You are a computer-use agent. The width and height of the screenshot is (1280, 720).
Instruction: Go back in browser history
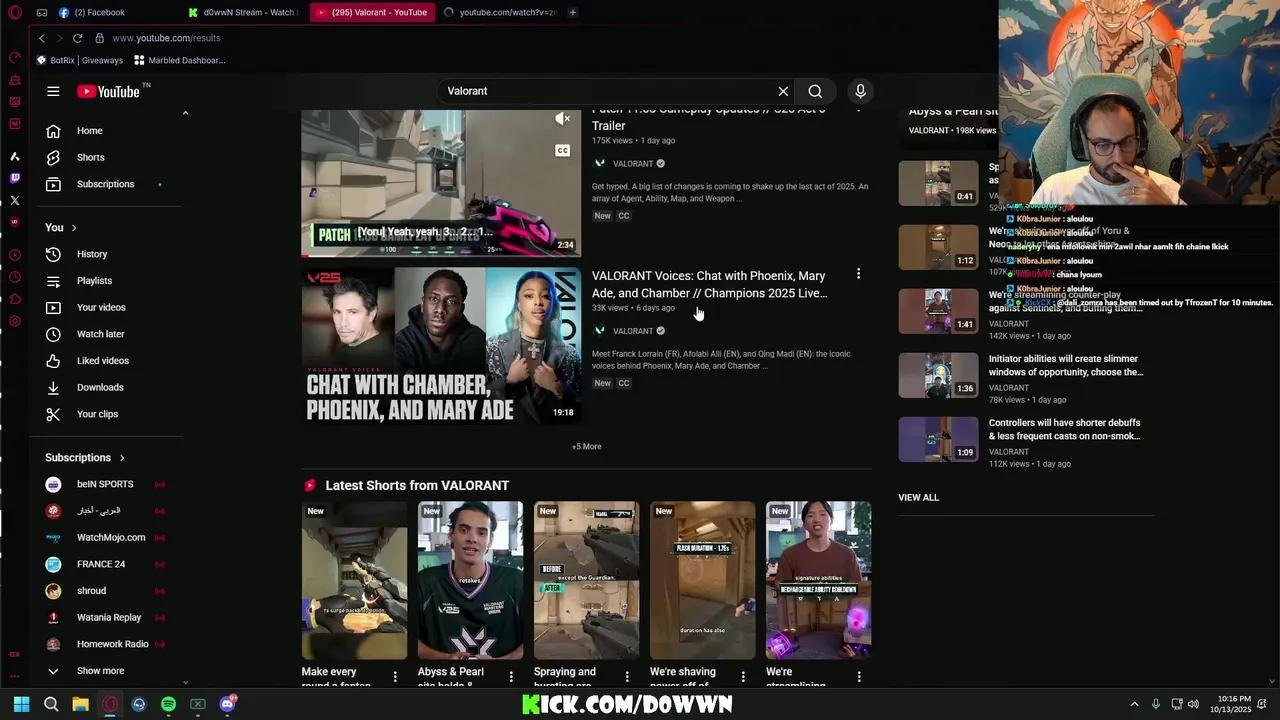pos(41,38)
